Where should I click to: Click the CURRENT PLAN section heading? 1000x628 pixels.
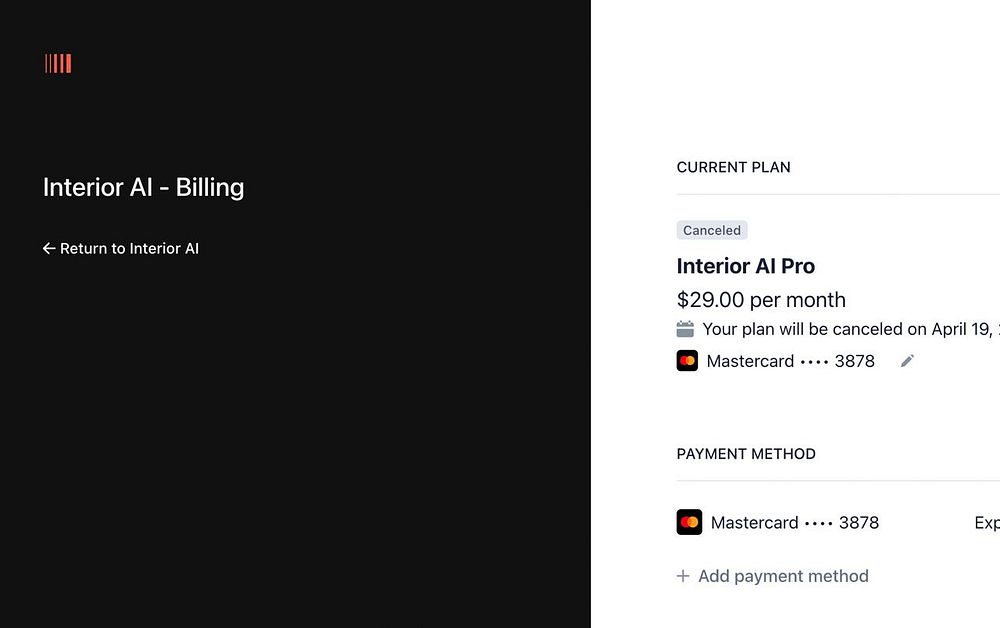pos(733,167)
